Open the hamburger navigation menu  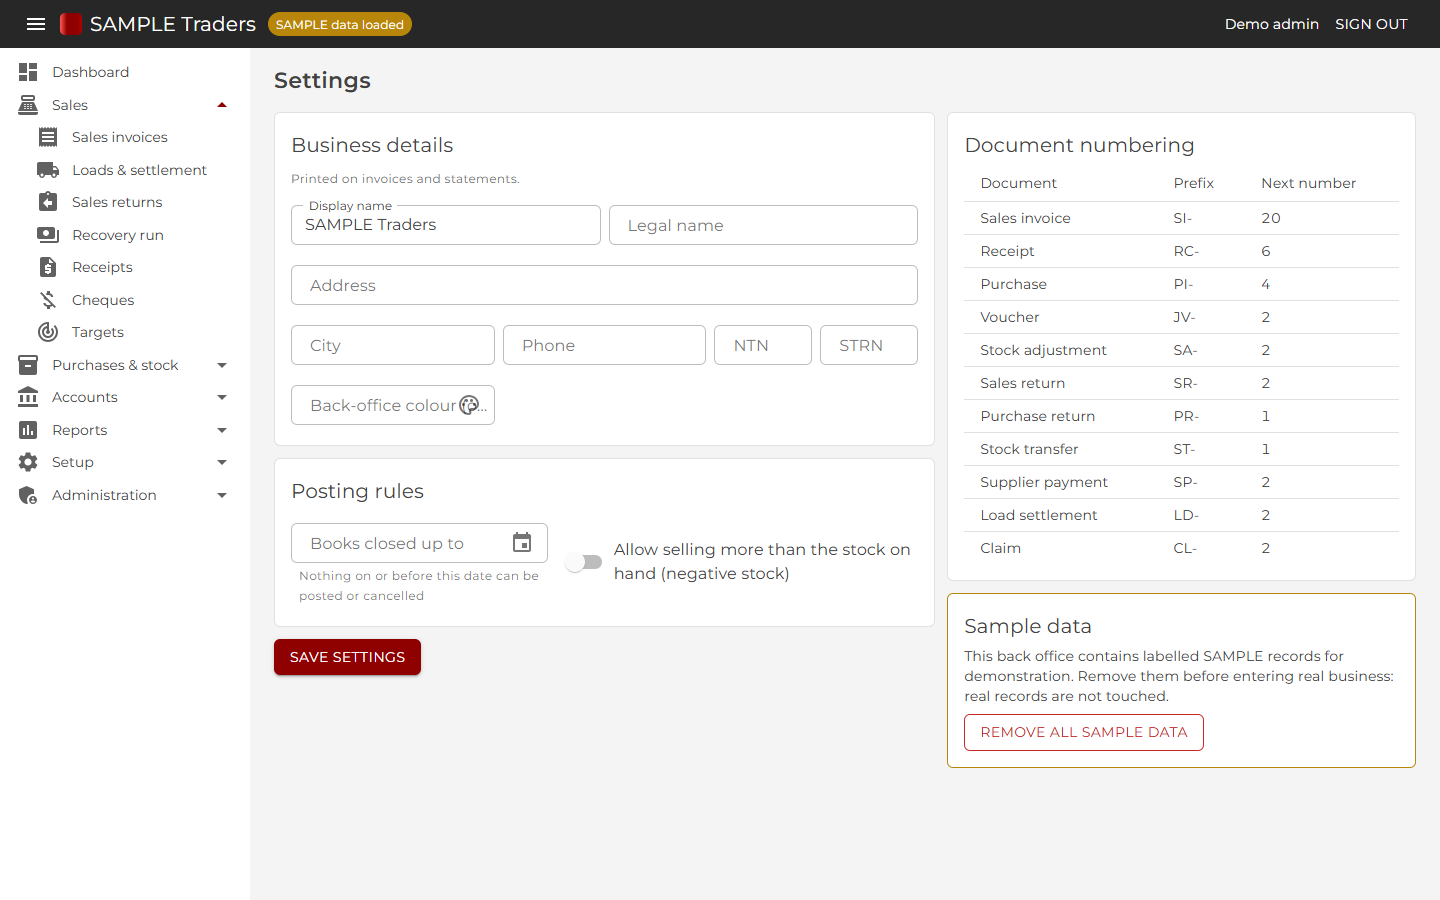click(x=36, y=24)
